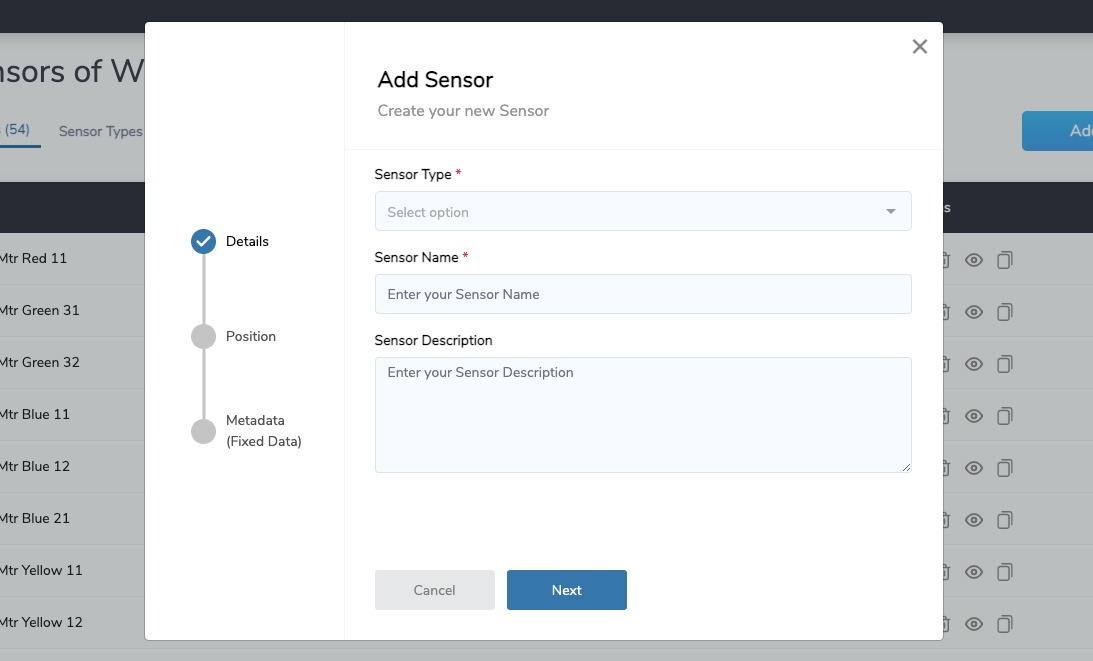Duplicate the Mtr Yellow 11 sensor
This screenshot has height=661, width=1093.
click(x=1004, y=570)
